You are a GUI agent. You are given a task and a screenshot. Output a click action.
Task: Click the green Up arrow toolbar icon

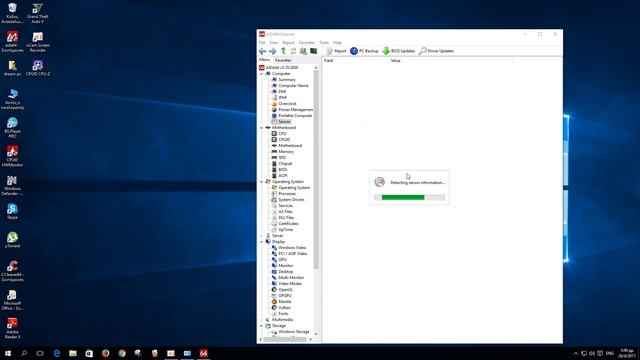(x=283, y=51)
